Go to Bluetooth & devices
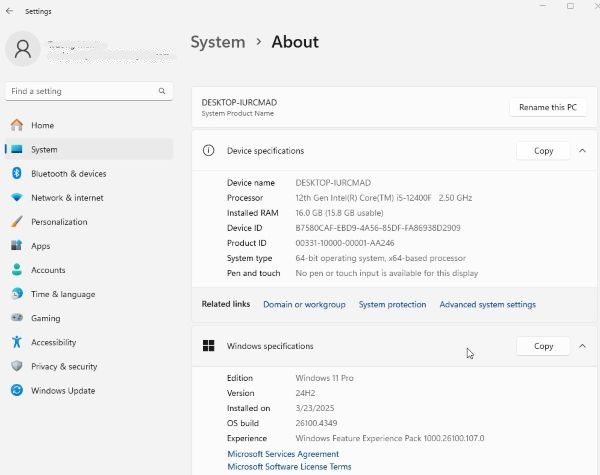The height and width of the screenshot is (475, 600). click(x=89, y=173)
